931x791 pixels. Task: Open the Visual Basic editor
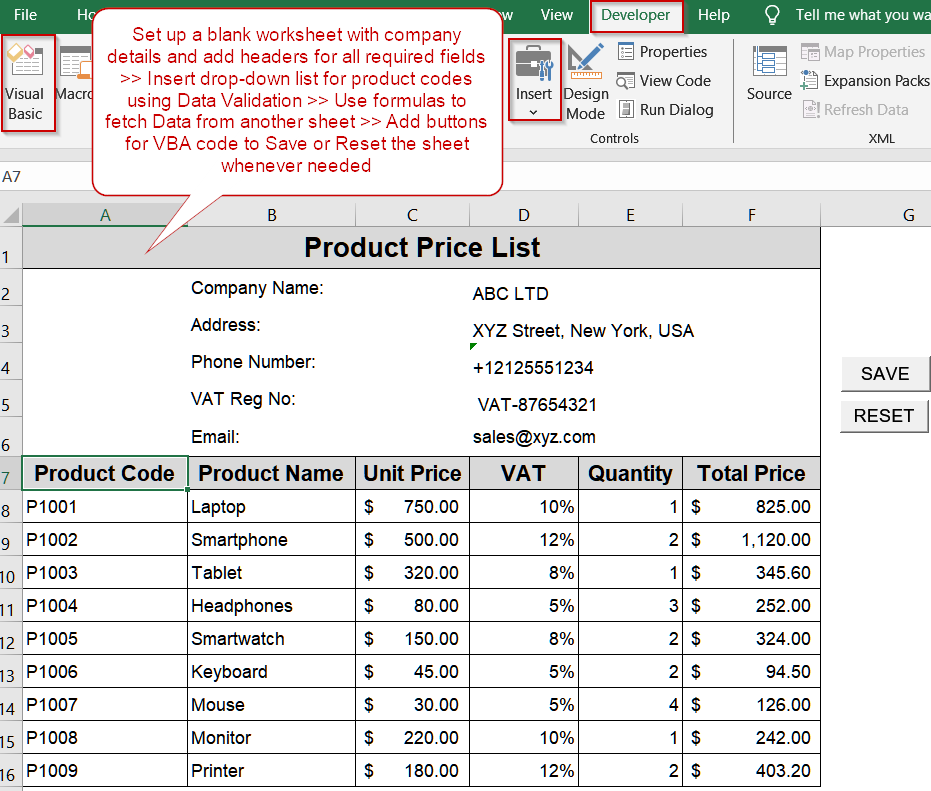(26, 82)
